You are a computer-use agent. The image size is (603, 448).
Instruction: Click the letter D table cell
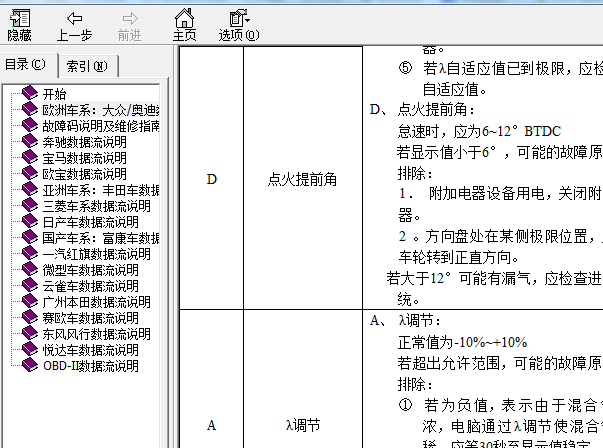pyautogui.click(x=212, y=179)
